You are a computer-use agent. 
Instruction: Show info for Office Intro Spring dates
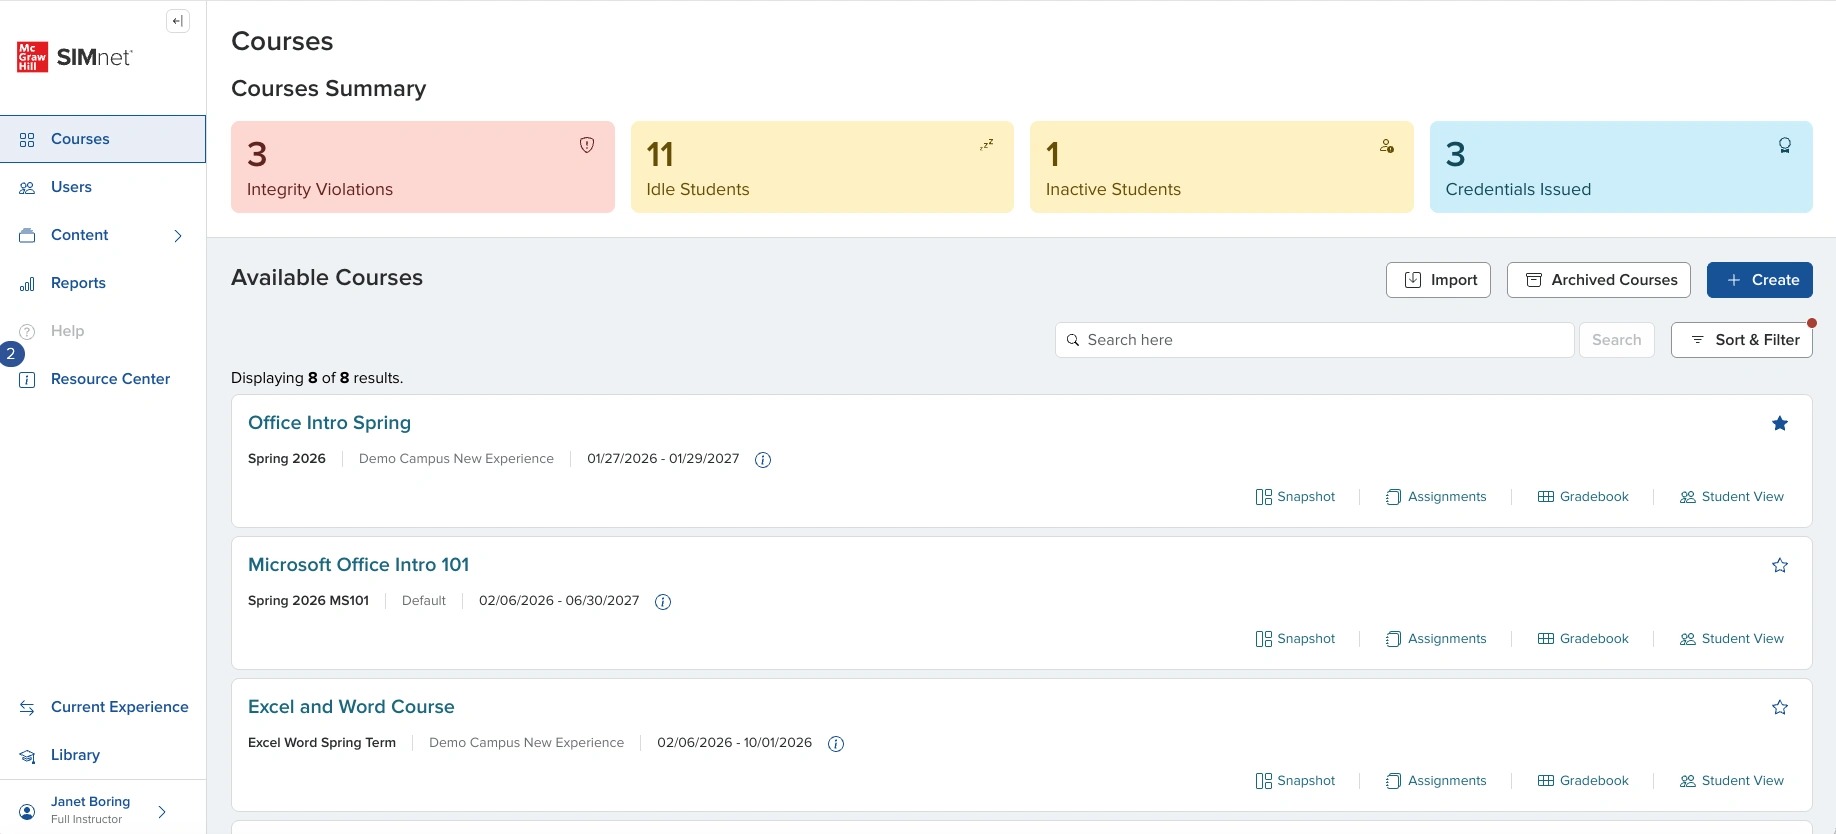tap(763, 460)
